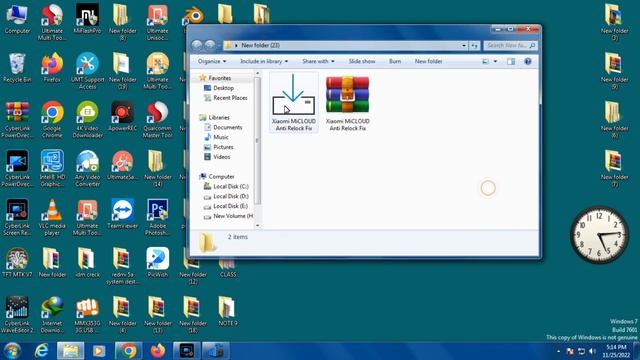
Task: Select Libraries in navigation pane
Action: click(219, 117)
